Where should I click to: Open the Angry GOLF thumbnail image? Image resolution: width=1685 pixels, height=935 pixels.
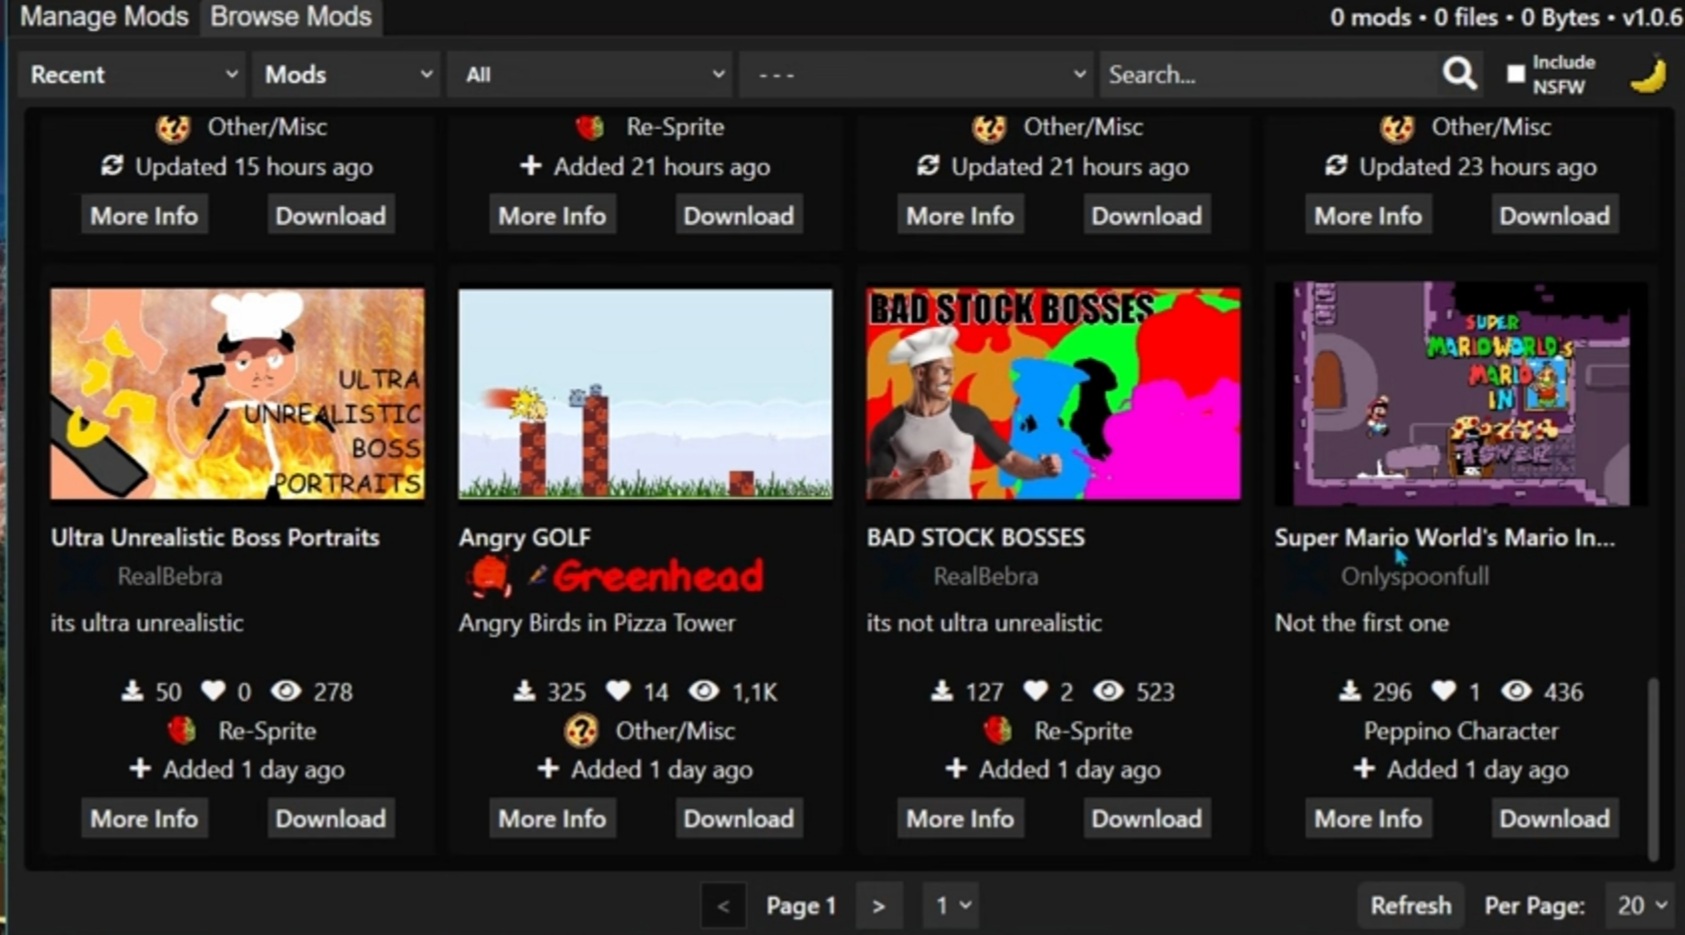coord(645,394)
